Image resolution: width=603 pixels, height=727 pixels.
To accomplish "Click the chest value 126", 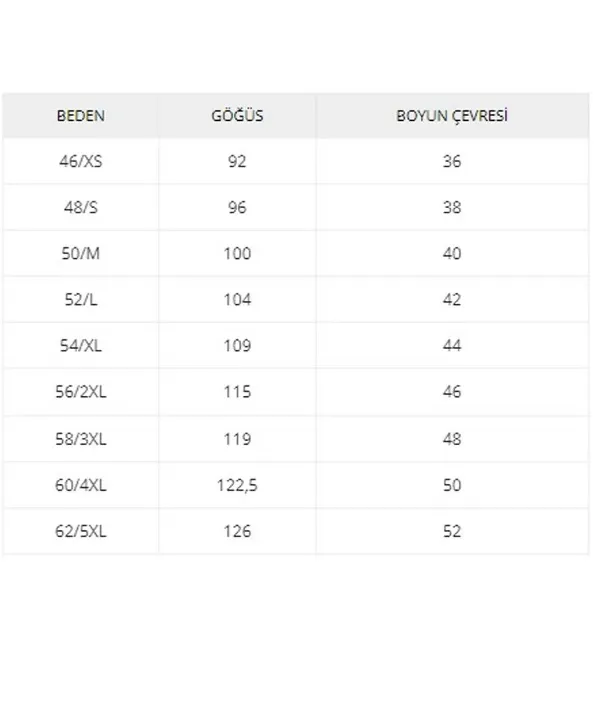I will pos(237,531).
